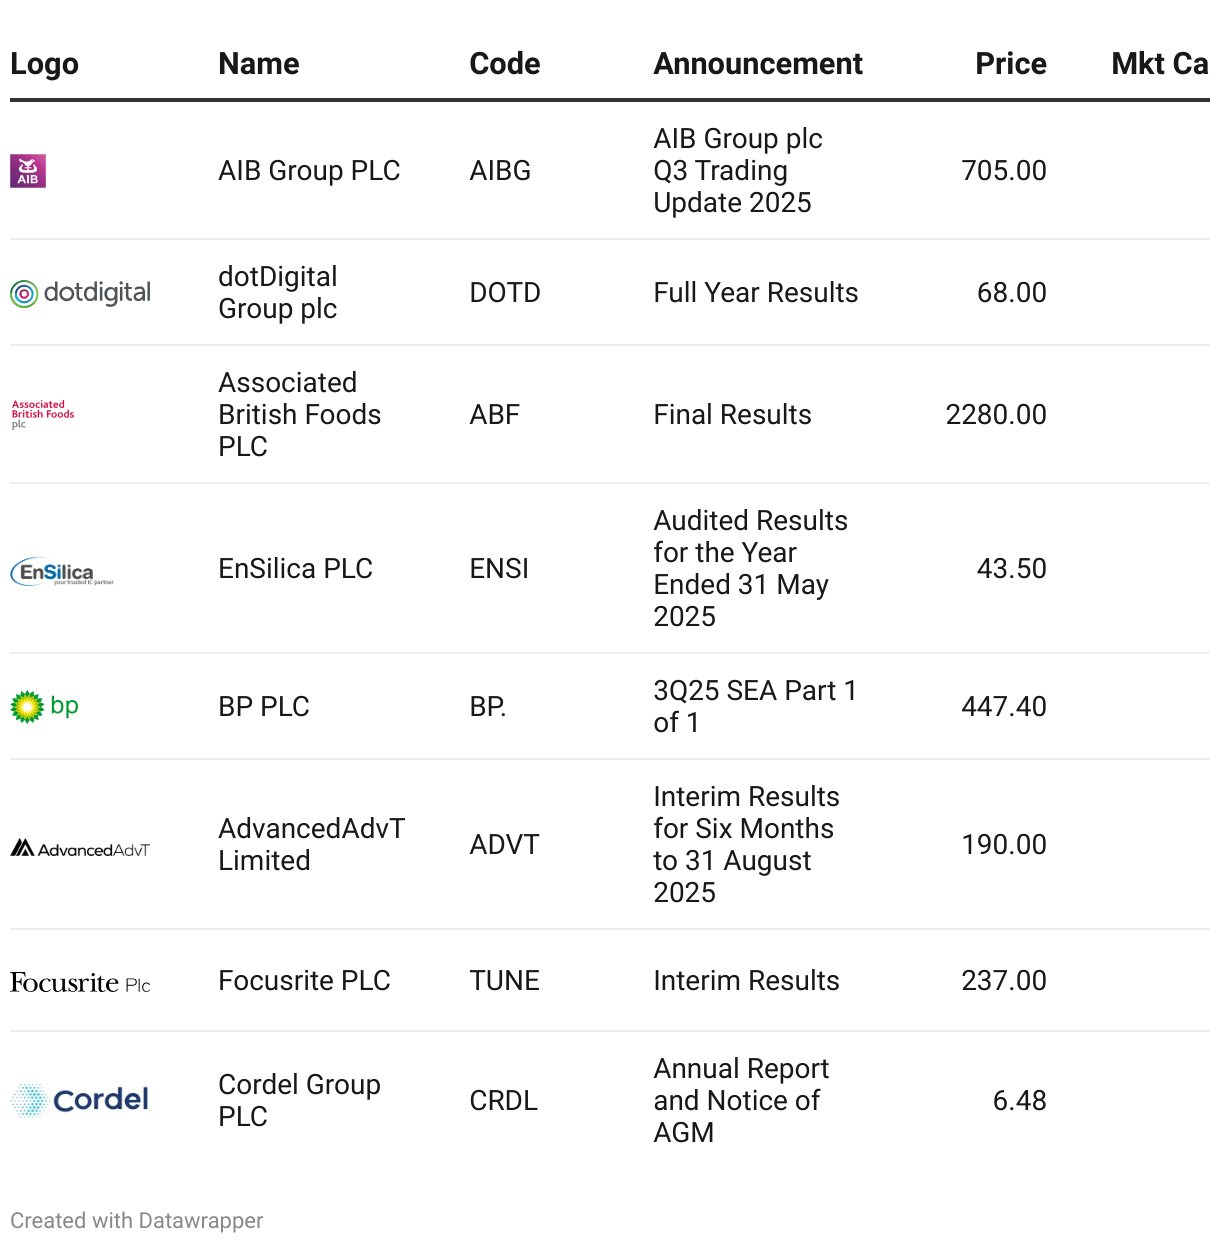Image resolution: width=1220 pixels, height=1244 pixels.
Task: Select the BP PLC company name
Action: 264,707
